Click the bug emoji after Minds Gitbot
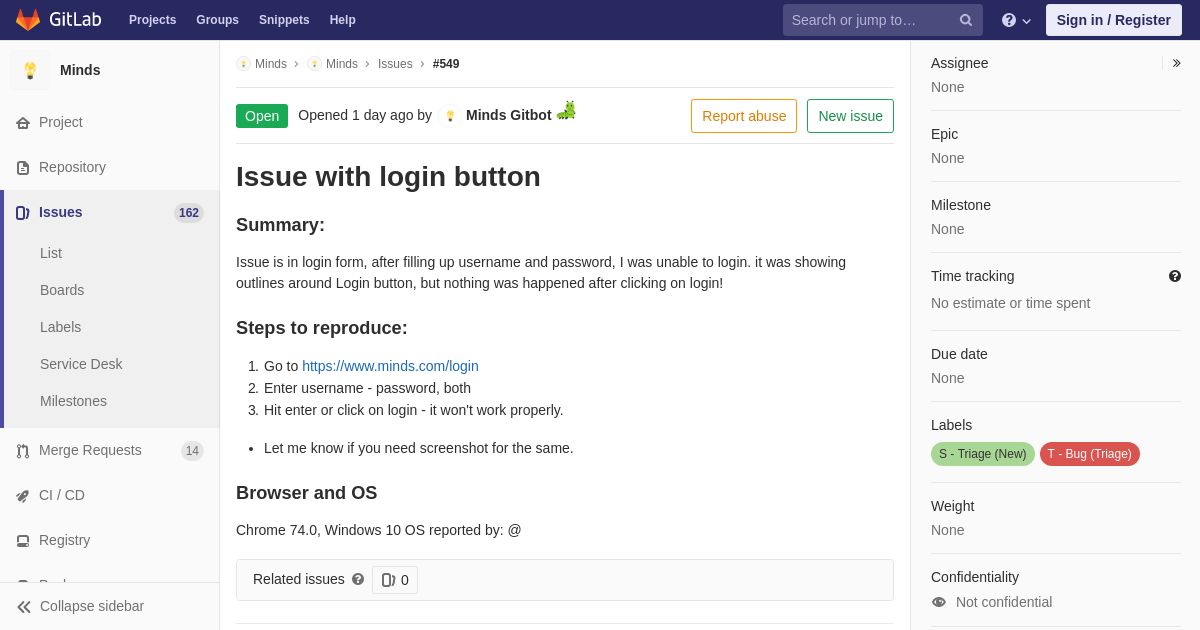The image size is (1200, 630). pos(566,110)
